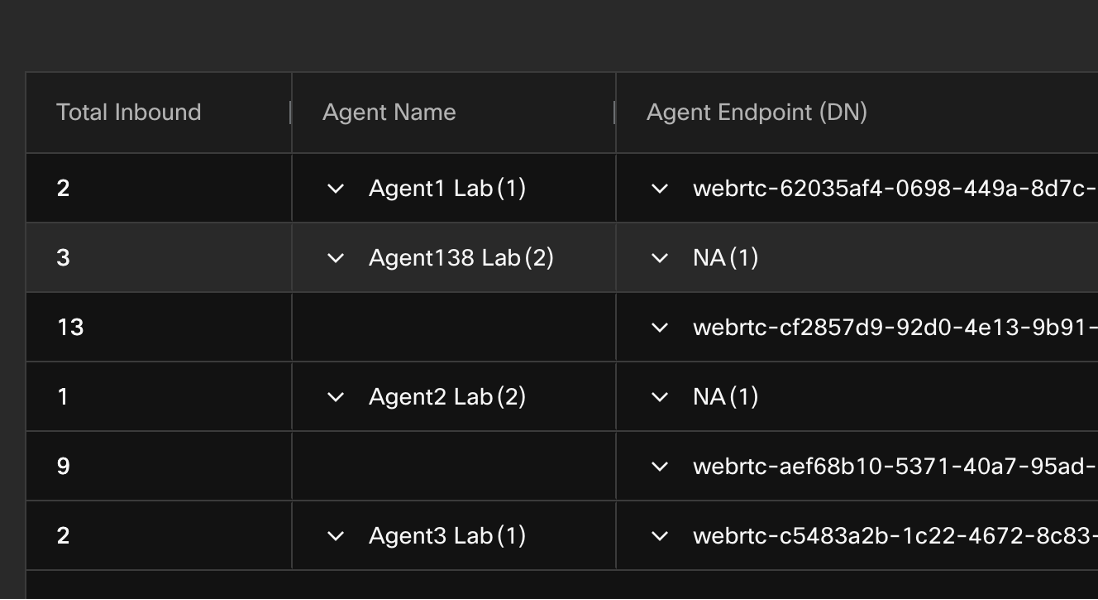Expand the webrtc-c5483a2b endpoint chevron
Viewport: 1098px width, 600px height.
click(659, 536)
